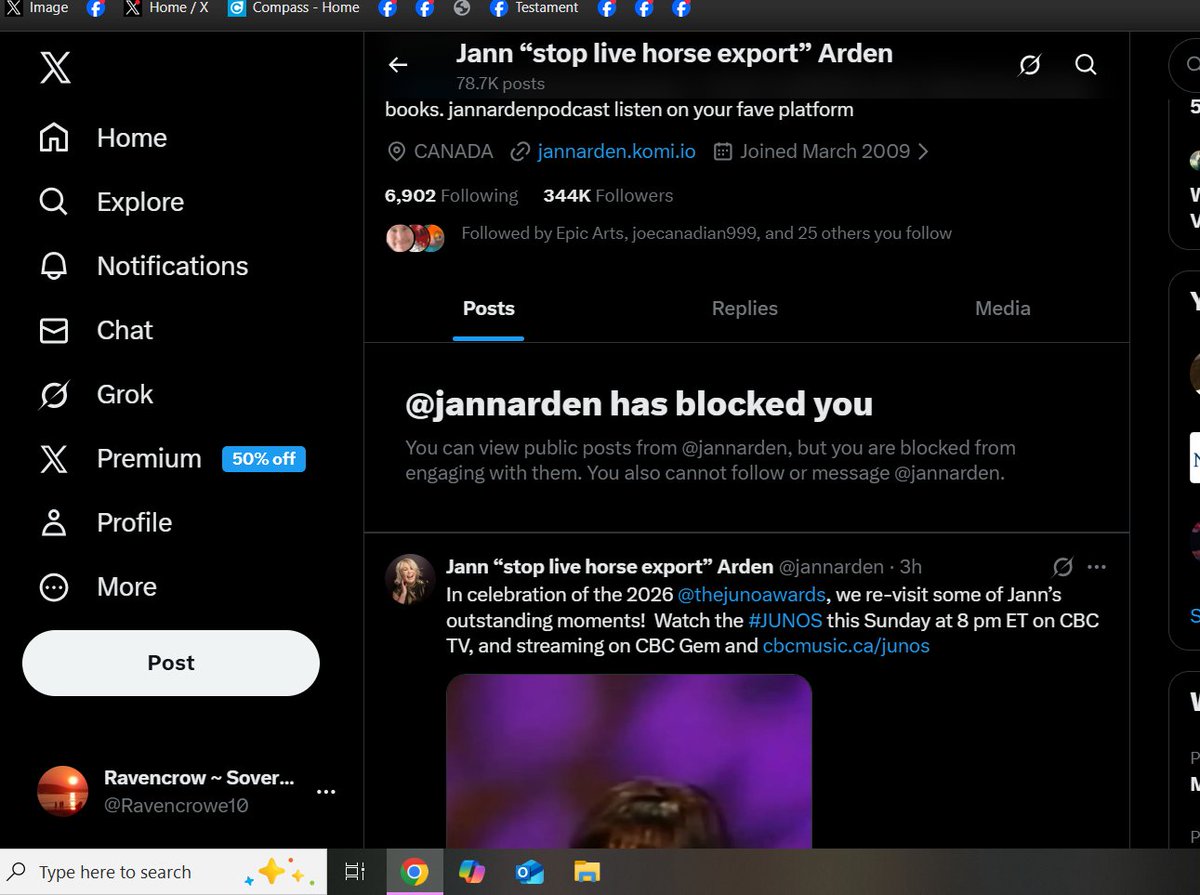Viewport: 1200px width, 895px height.
Task: Open Chat from the sidebar
Action: (96, 330)
